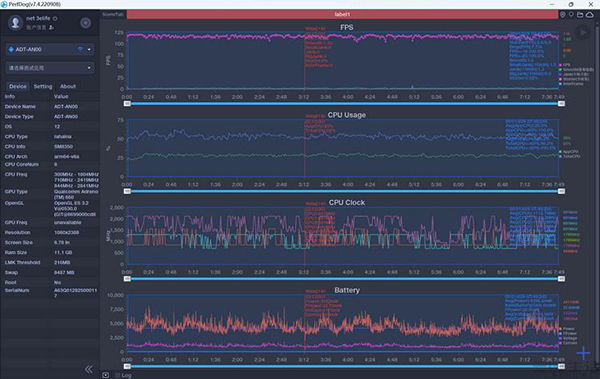Click the CPU Clock chart title

(347, 203)
